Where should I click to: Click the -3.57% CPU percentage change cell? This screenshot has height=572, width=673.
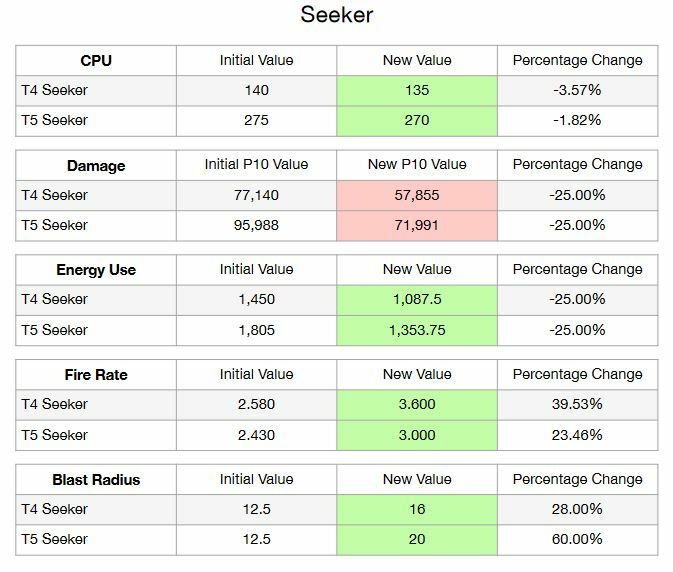578,91
